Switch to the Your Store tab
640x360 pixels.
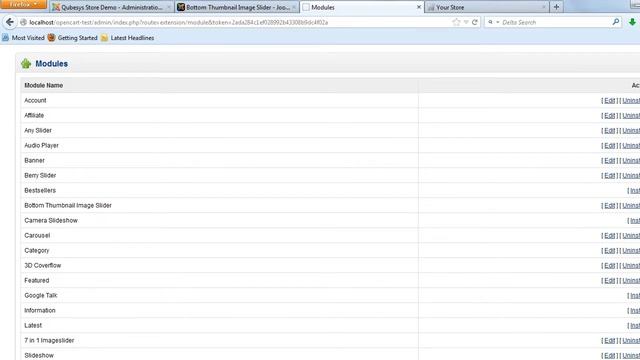point(486,7)
